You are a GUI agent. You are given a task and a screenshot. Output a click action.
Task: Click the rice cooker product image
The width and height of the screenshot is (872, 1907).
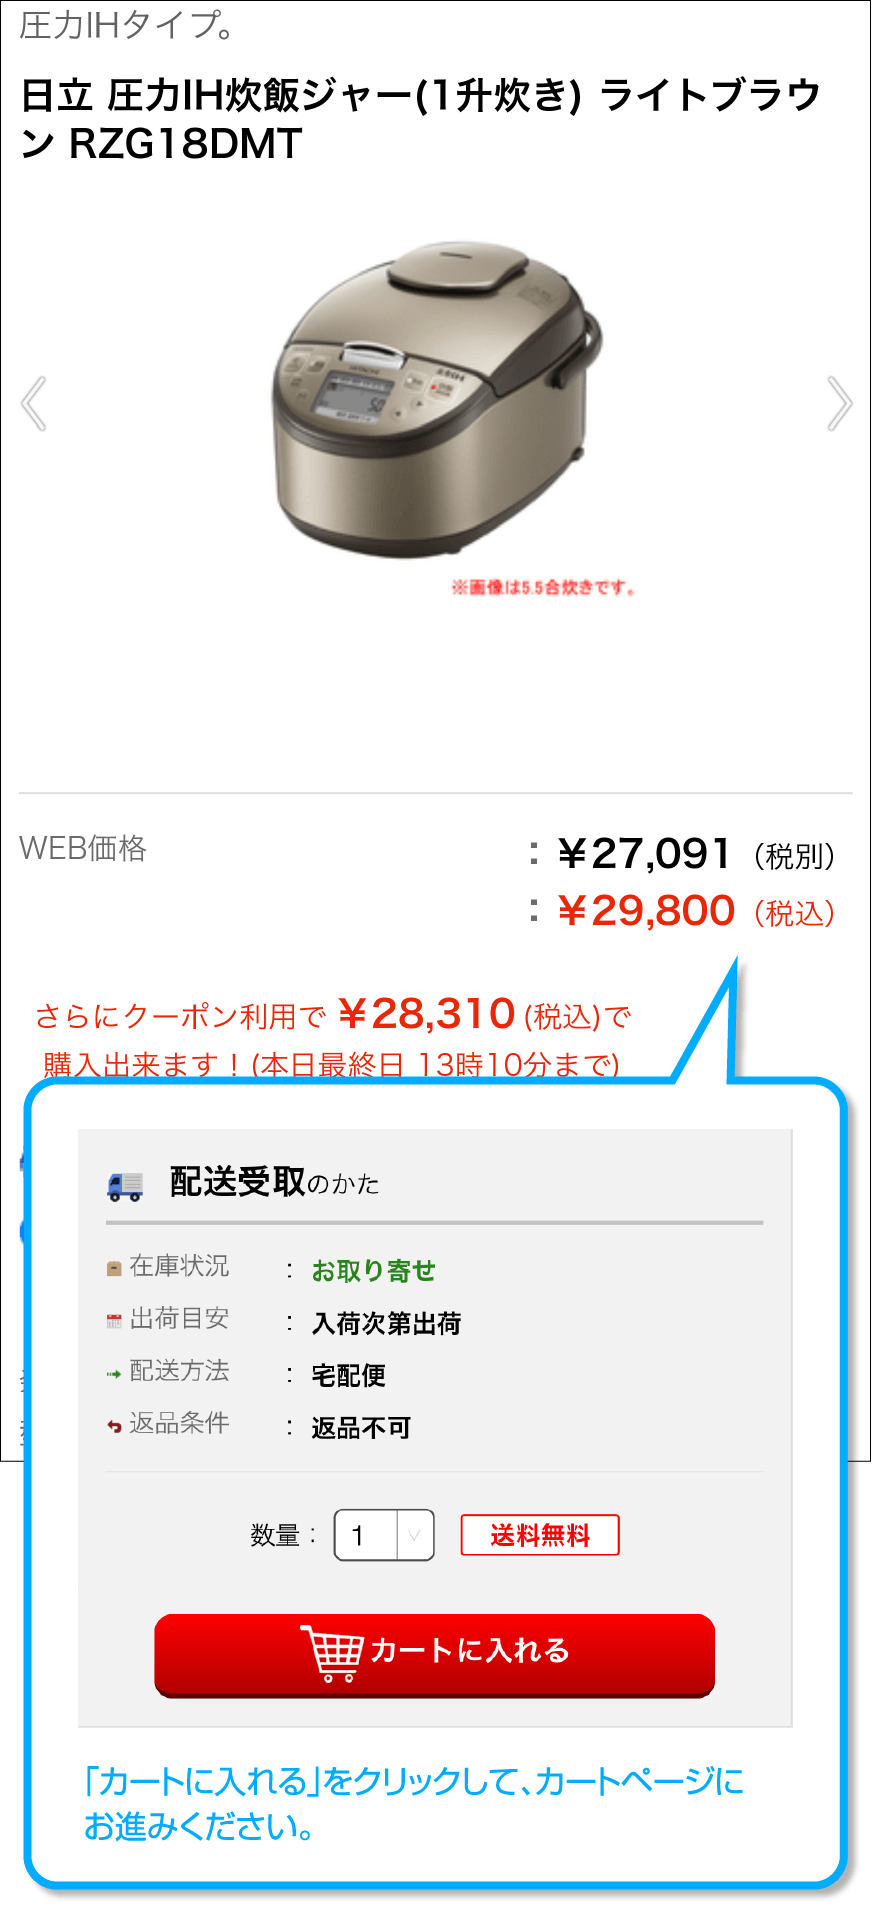pos(437,398)
